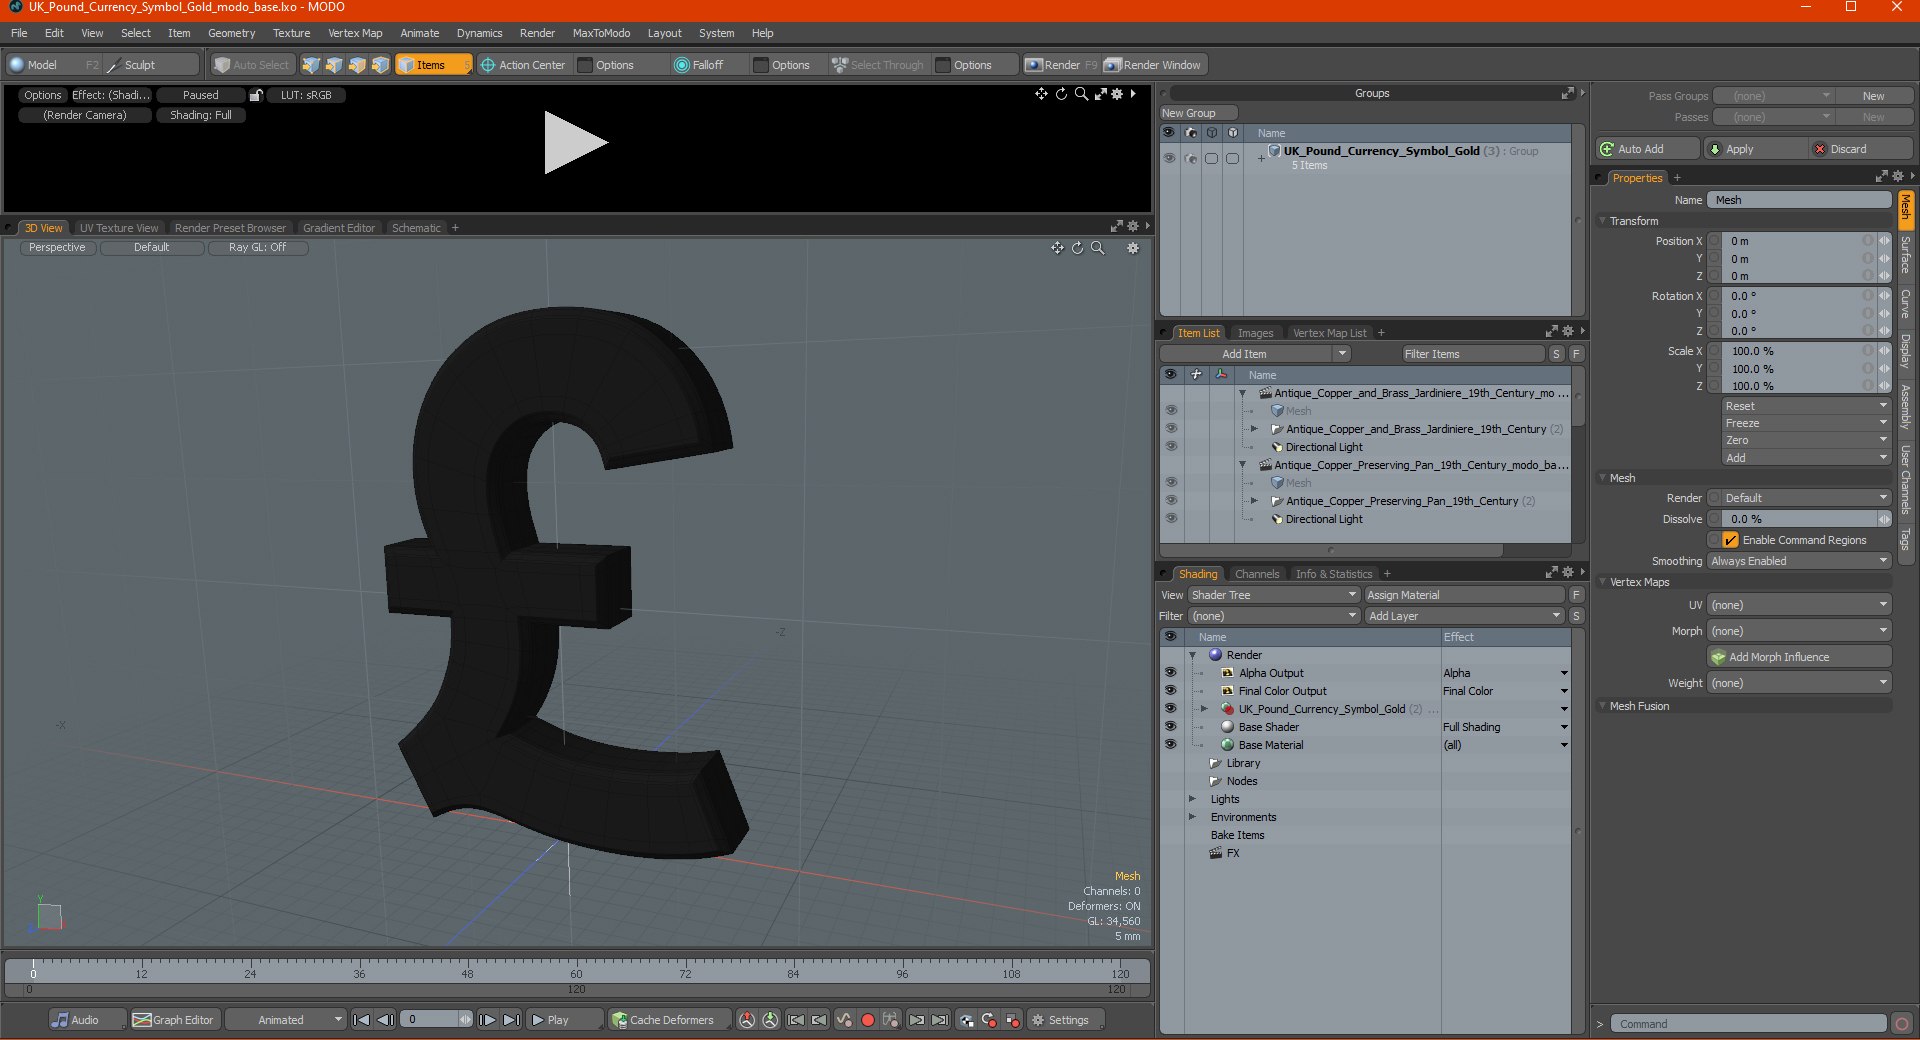This screenshot has width=1920, height=1040.
Task: Click Add Morph Influence button
Action: pos(1799,657)
